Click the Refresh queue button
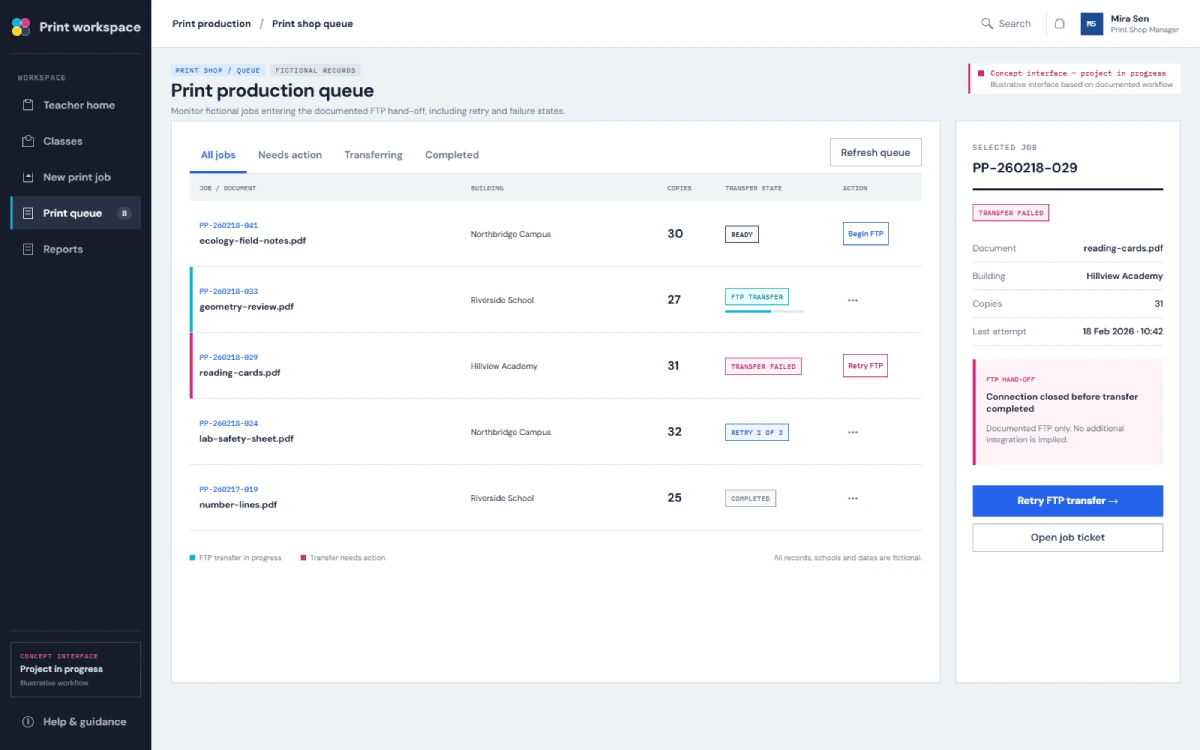This screenshot has height=750, width=1200. [875, 153]
